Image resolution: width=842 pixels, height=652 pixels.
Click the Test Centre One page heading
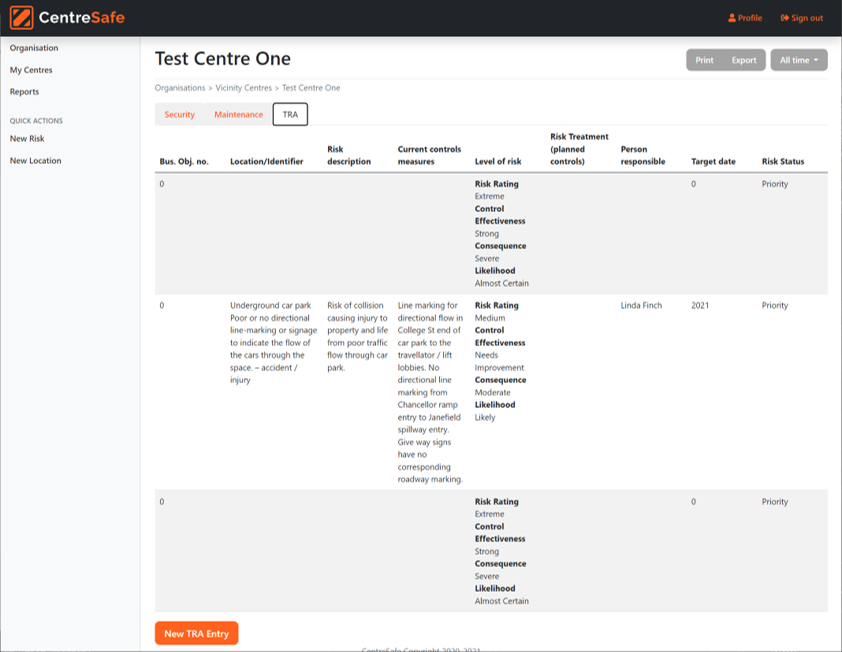tap(222, 59)
